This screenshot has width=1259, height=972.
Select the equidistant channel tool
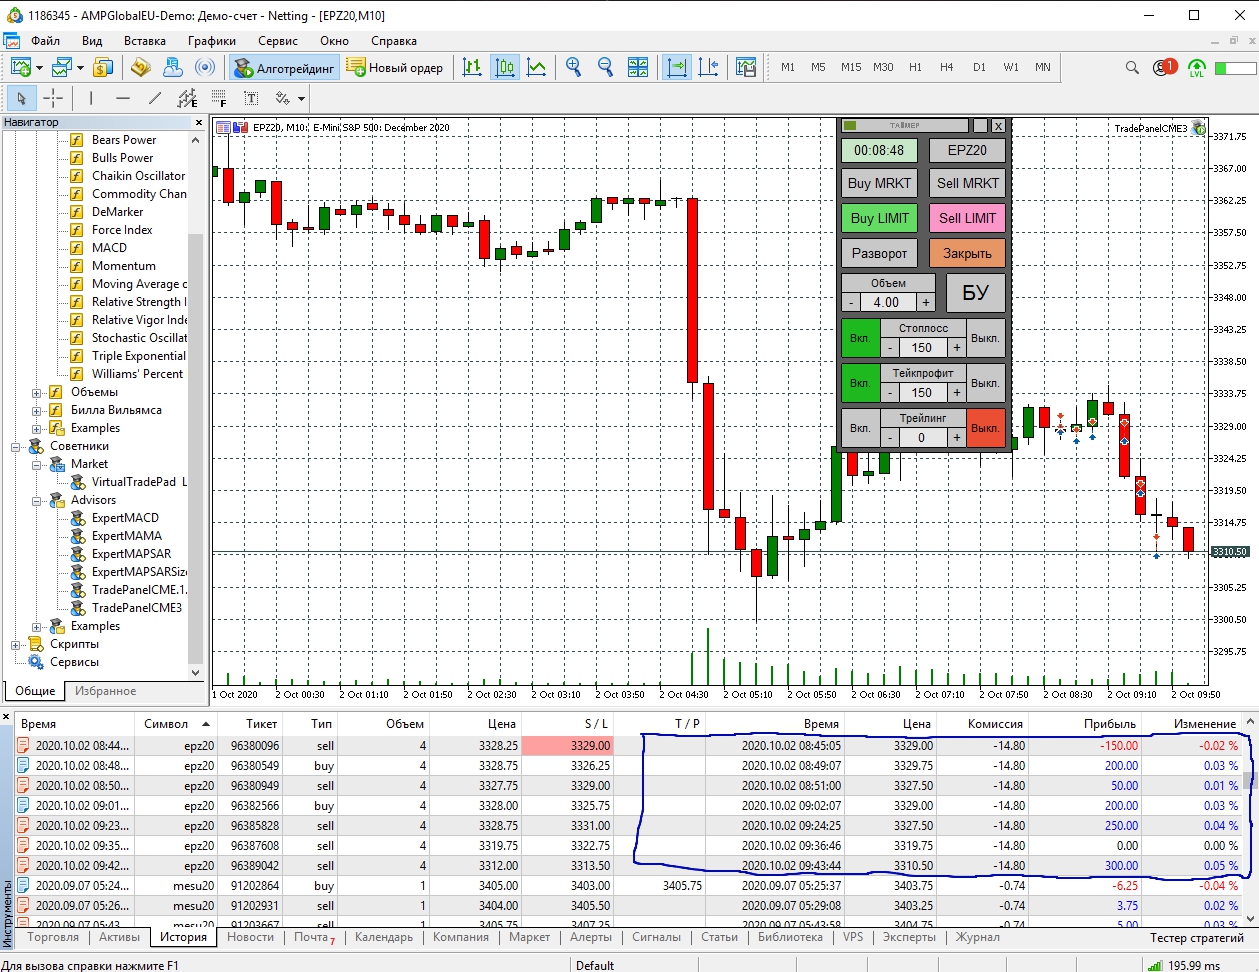point(187,98)
